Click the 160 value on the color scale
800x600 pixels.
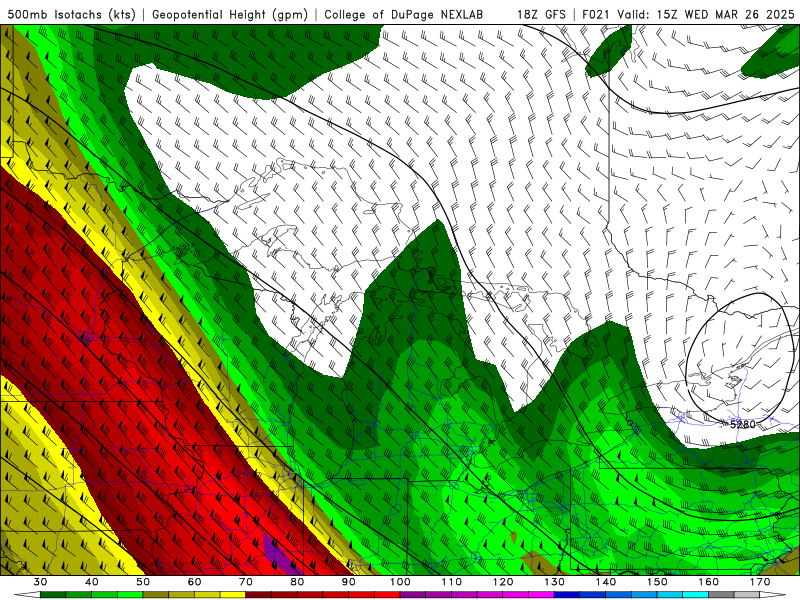(x=709, y=582)
